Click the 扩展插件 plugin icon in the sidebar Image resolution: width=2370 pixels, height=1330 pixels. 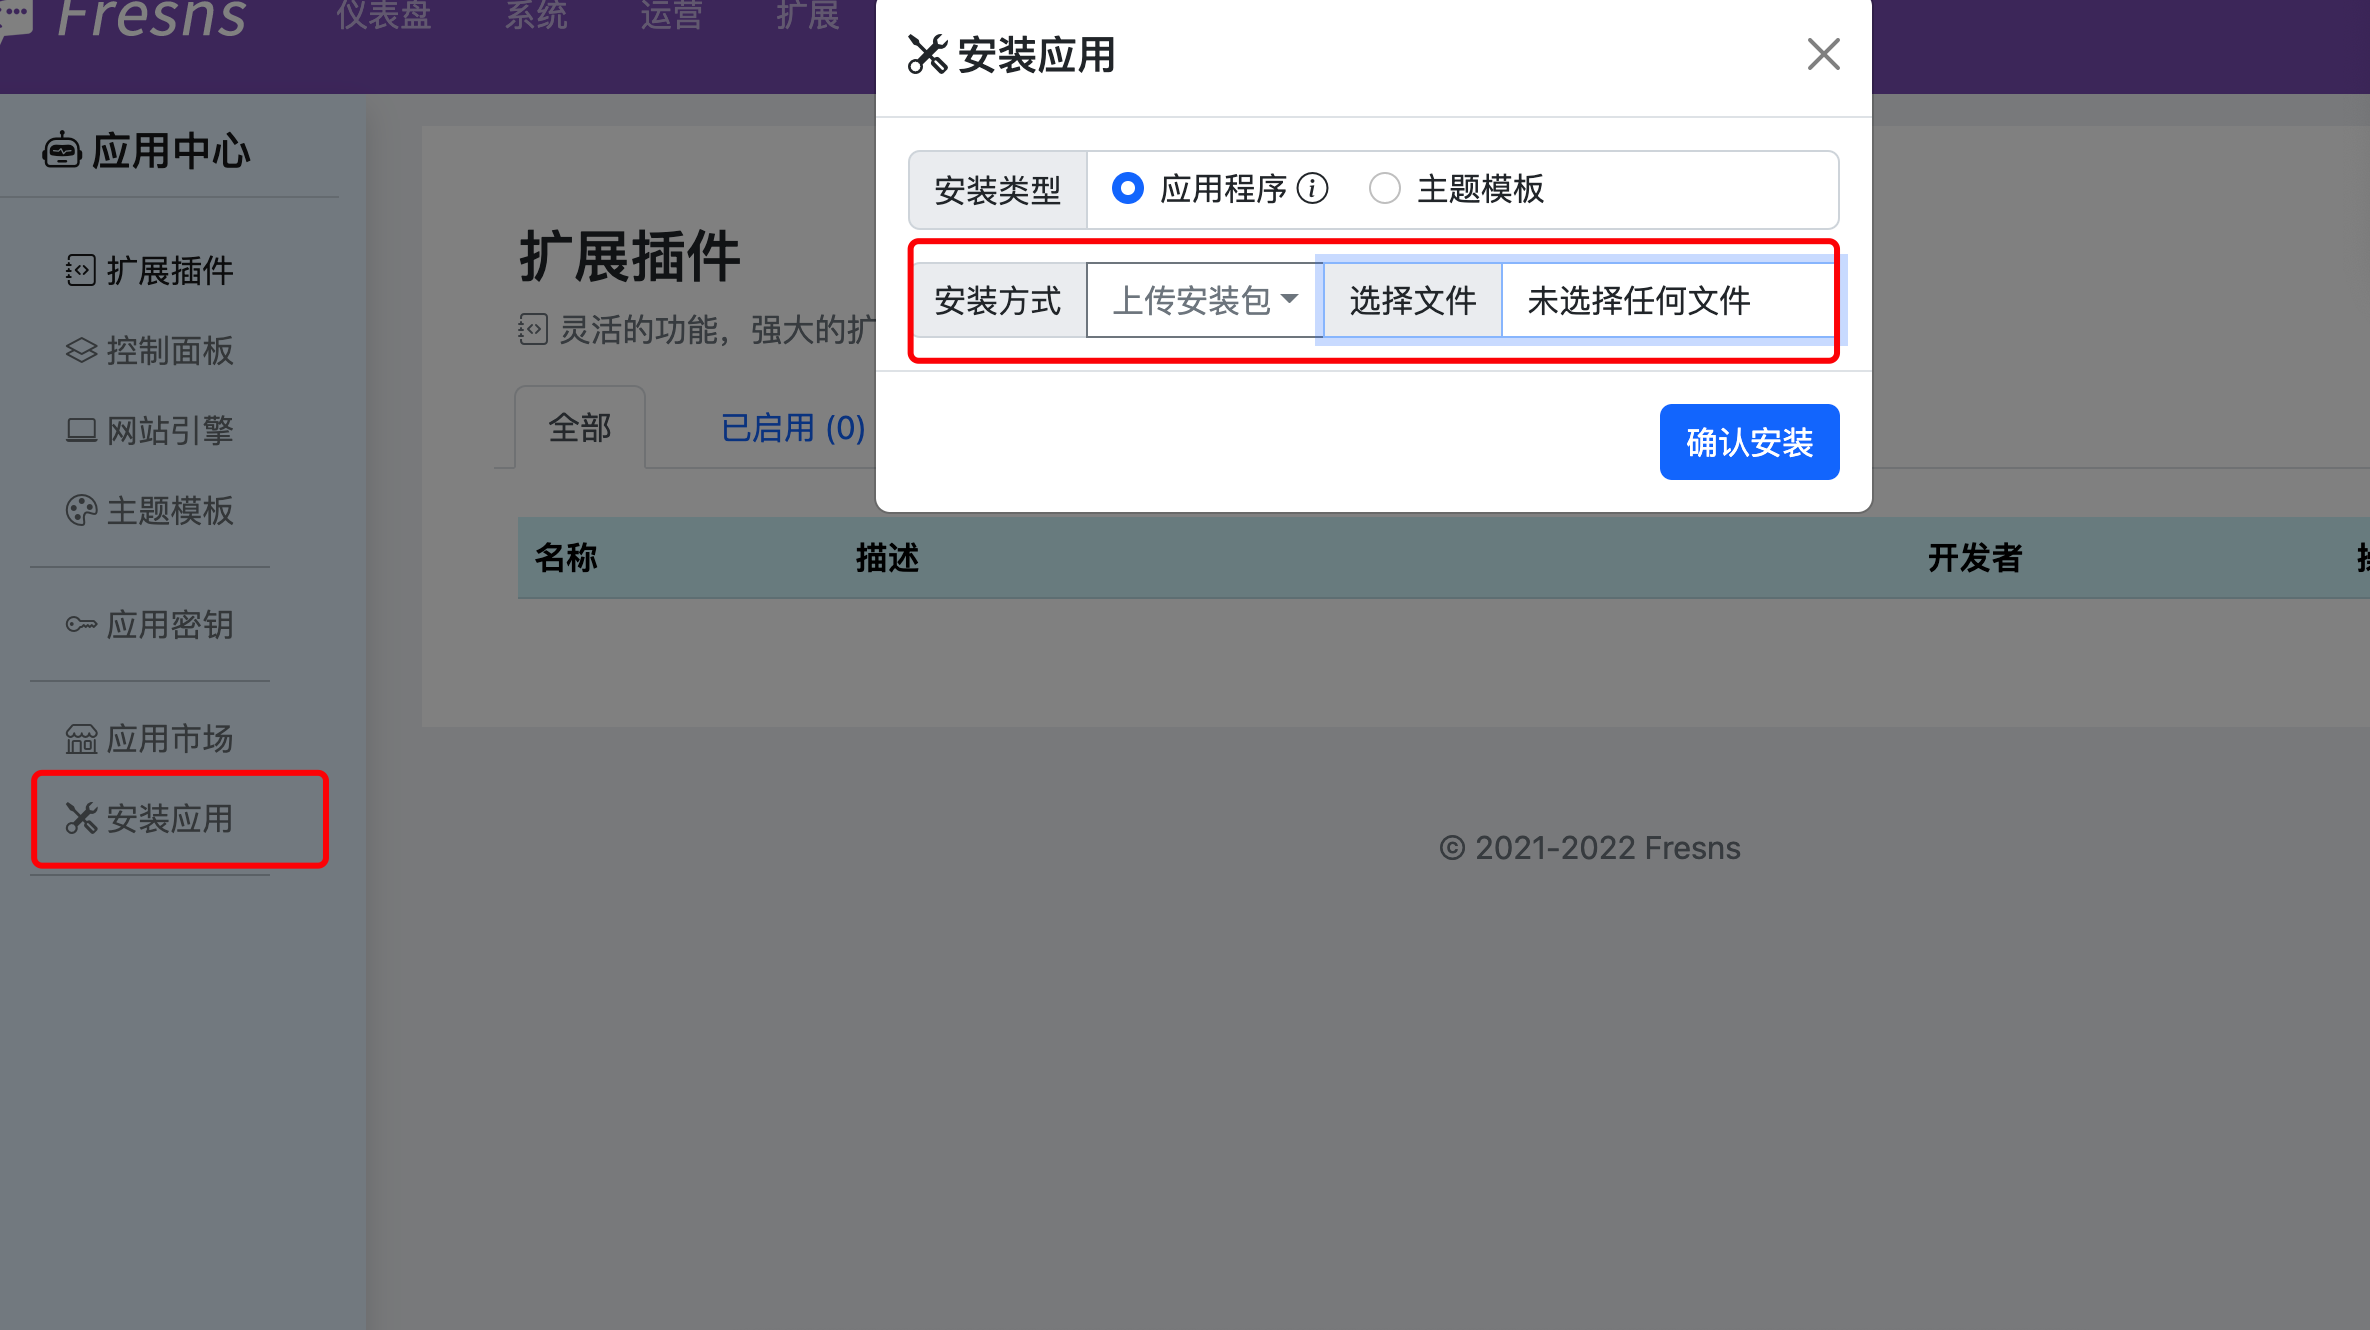coord(81,270)
